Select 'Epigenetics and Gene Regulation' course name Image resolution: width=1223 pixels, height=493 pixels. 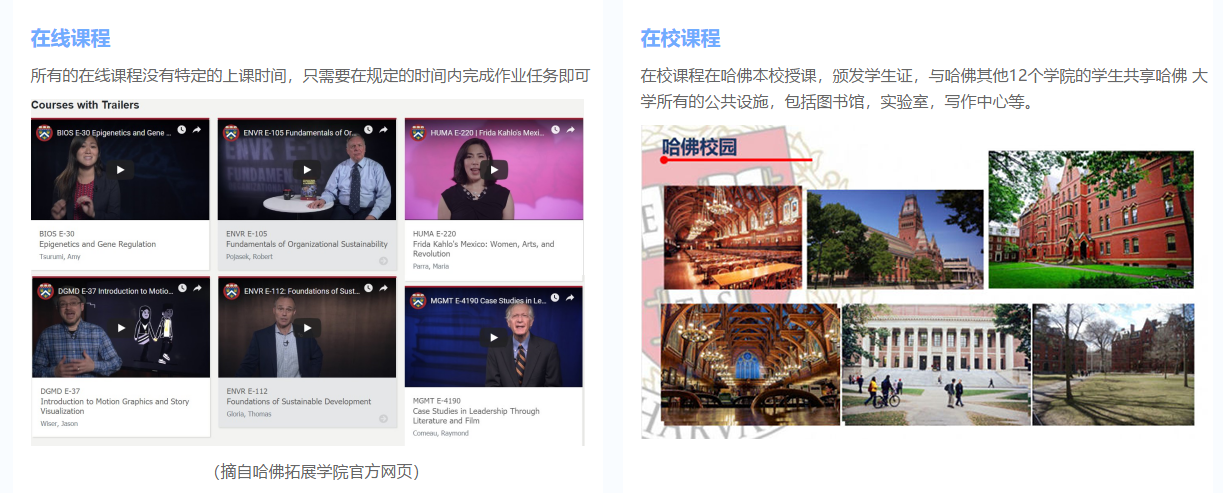pyautogui.click(x=97, y=244)
